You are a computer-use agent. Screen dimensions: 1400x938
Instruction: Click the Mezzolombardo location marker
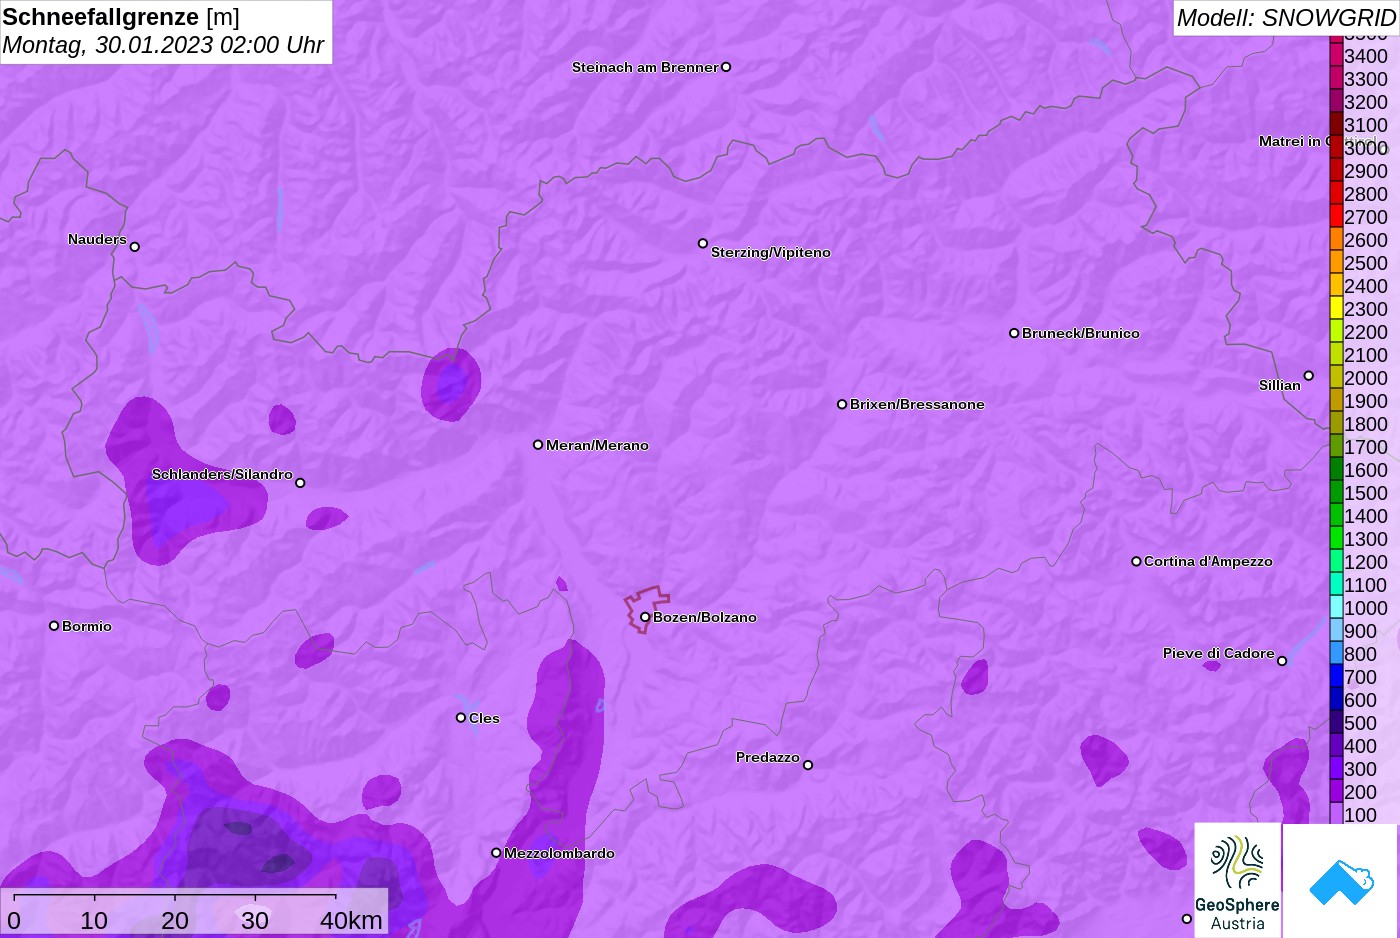point(496,853)
